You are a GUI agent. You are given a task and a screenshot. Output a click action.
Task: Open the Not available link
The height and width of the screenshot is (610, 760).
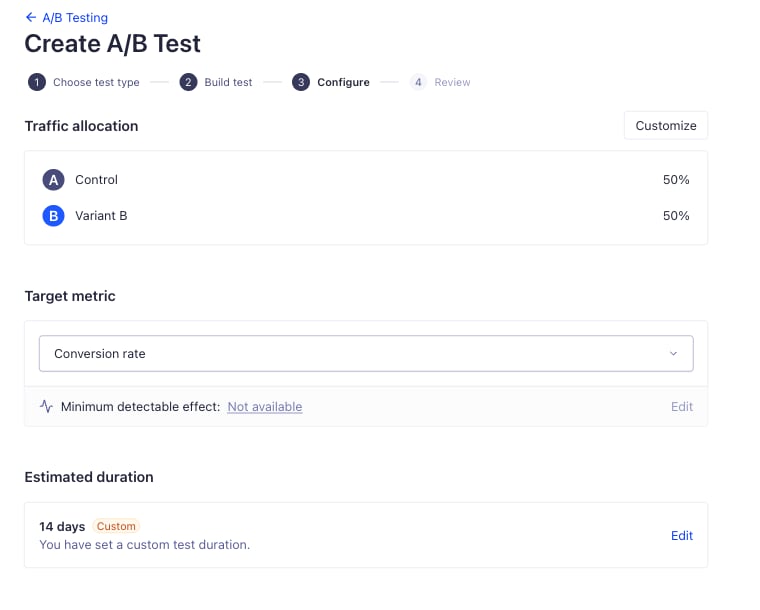[x=265, y=407]
